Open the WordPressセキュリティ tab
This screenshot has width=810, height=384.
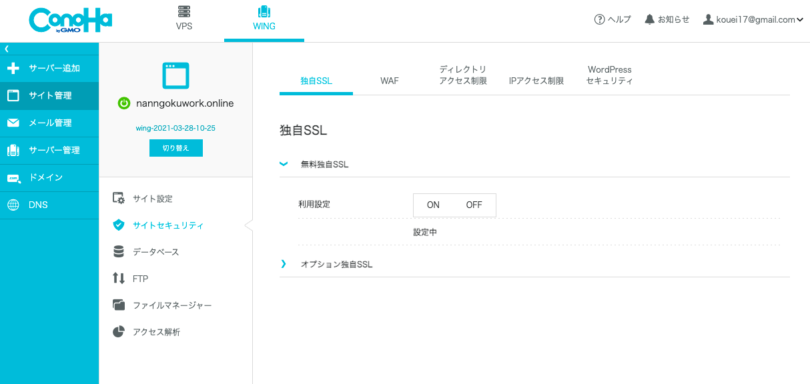(610, 75)
